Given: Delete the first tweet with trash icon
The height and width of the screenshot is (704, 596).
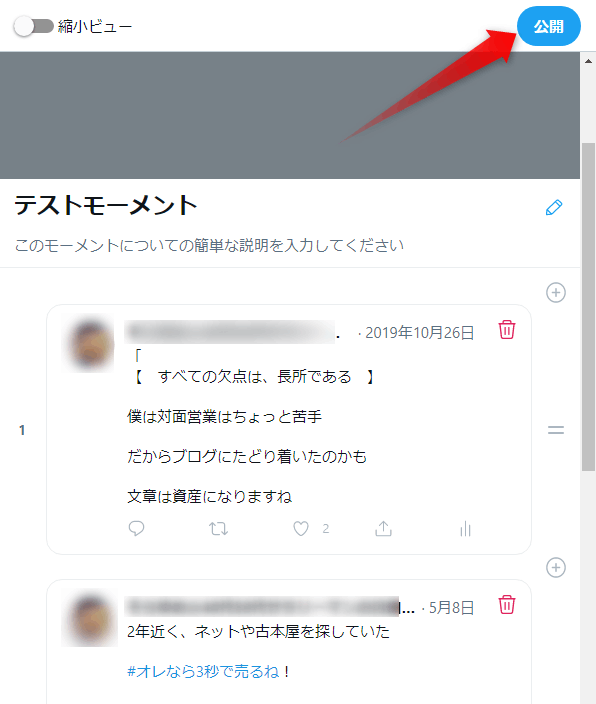Looking at the screenshot, I should point(507,330).
